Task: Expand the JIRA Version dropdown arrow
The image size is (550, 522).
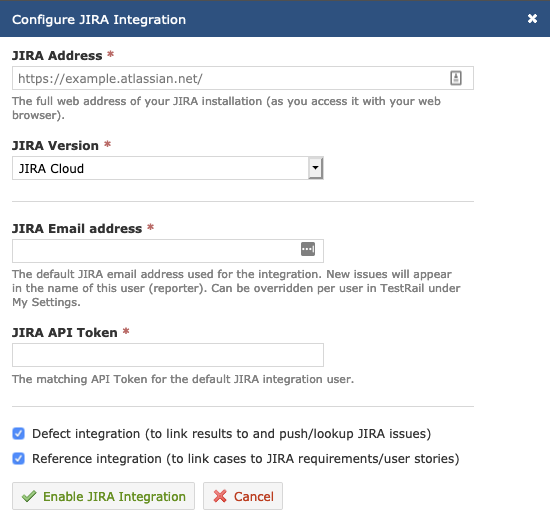Action: pos(315,168)
